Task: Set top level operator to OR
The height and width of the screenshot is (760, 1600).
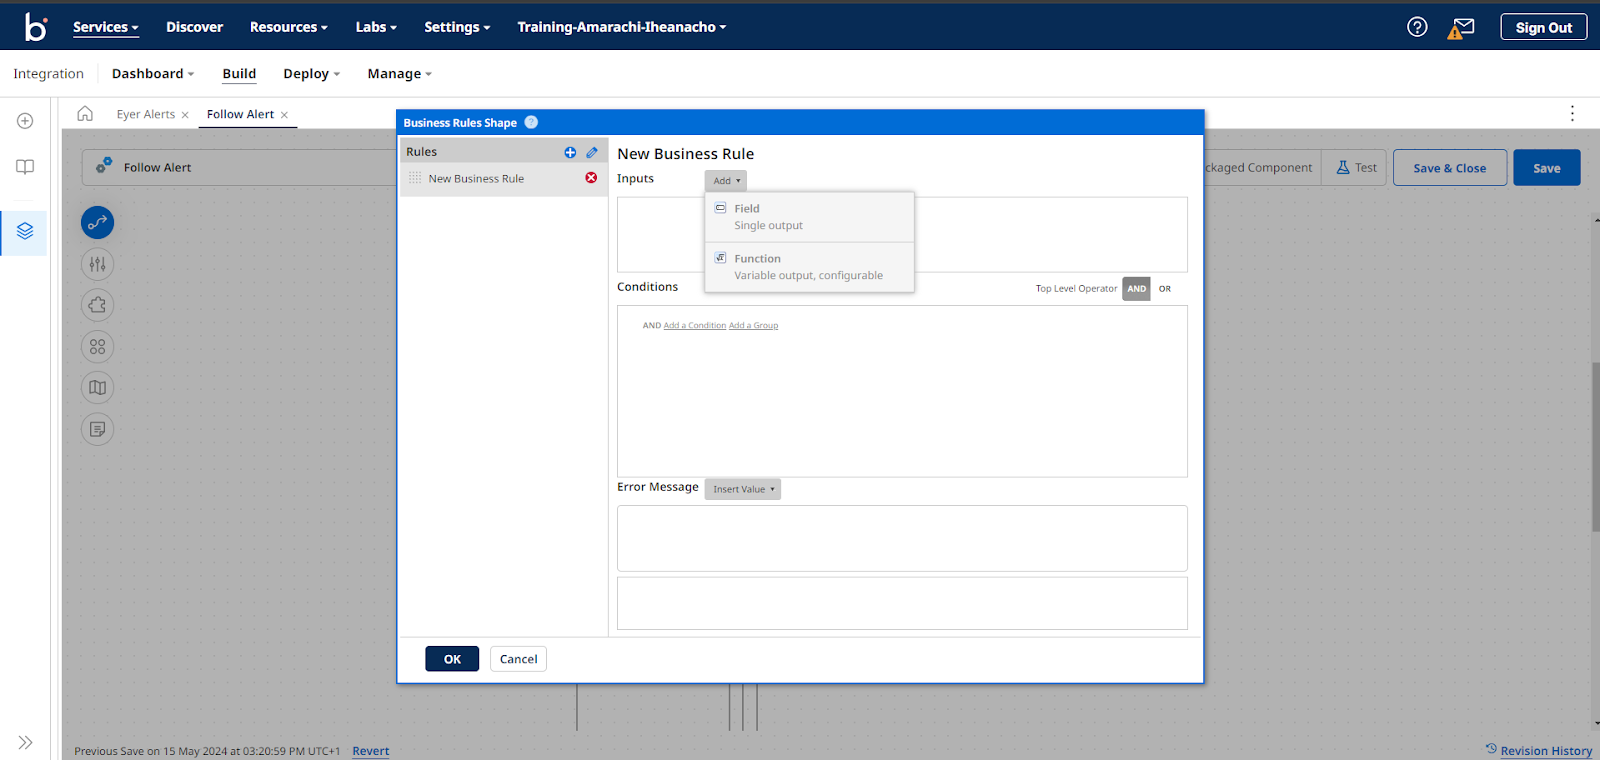Action: coord(1165,288)
